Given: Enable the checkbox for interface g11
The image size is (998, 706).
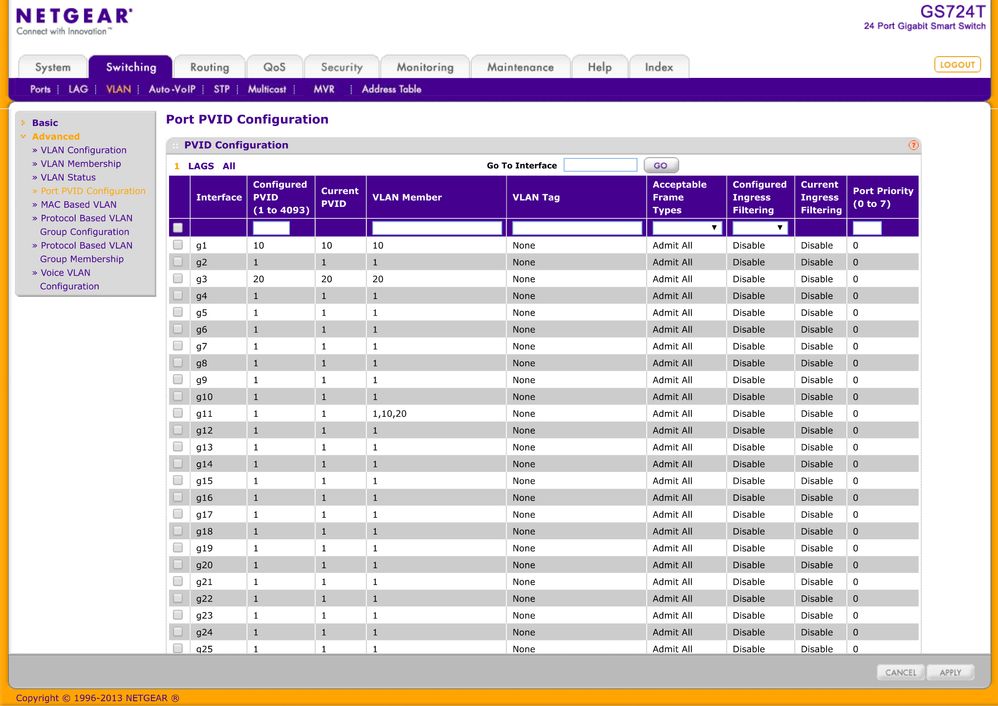Looking at the screenshot, I should click(x=178, y=413).
